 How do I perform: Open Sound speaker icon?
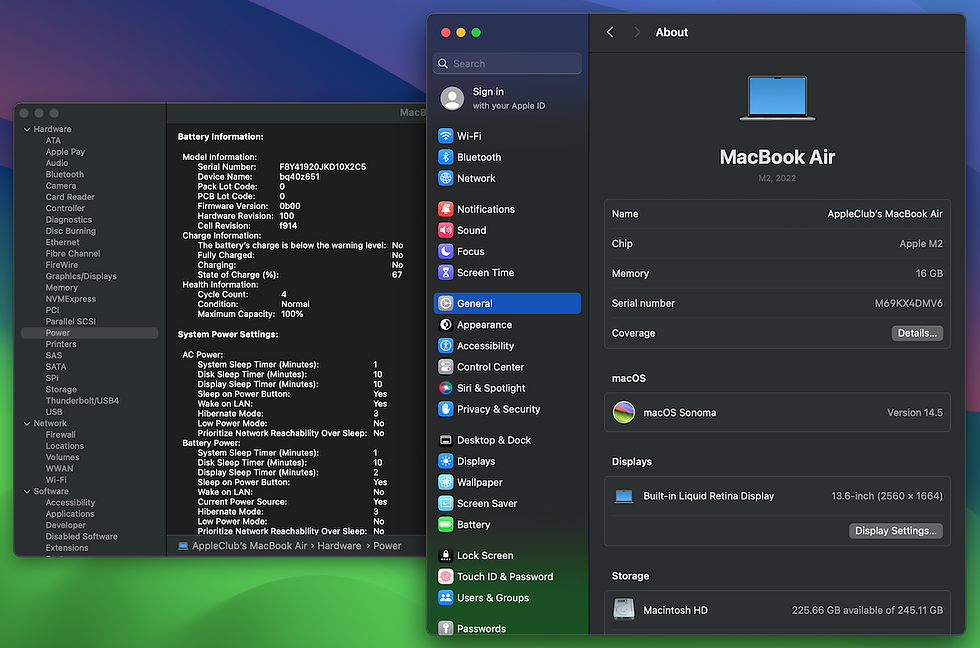click(445, 230)
